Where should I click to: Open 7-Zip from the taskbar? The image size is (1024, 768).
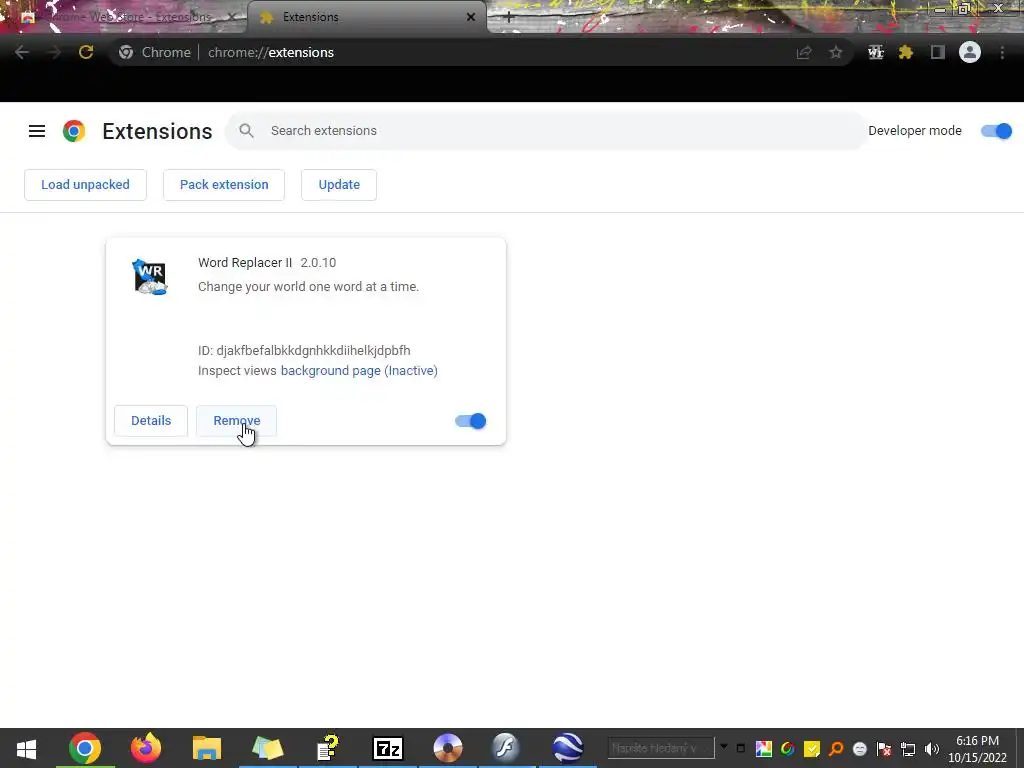(388, 748)
